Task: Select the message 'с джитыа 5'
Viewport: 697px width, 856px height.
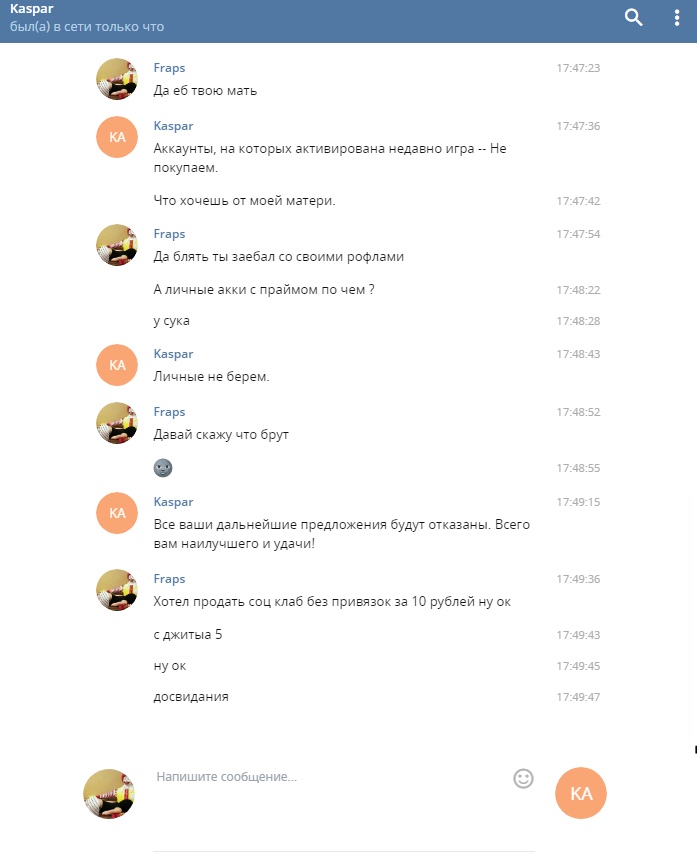Action: (188, 634)
